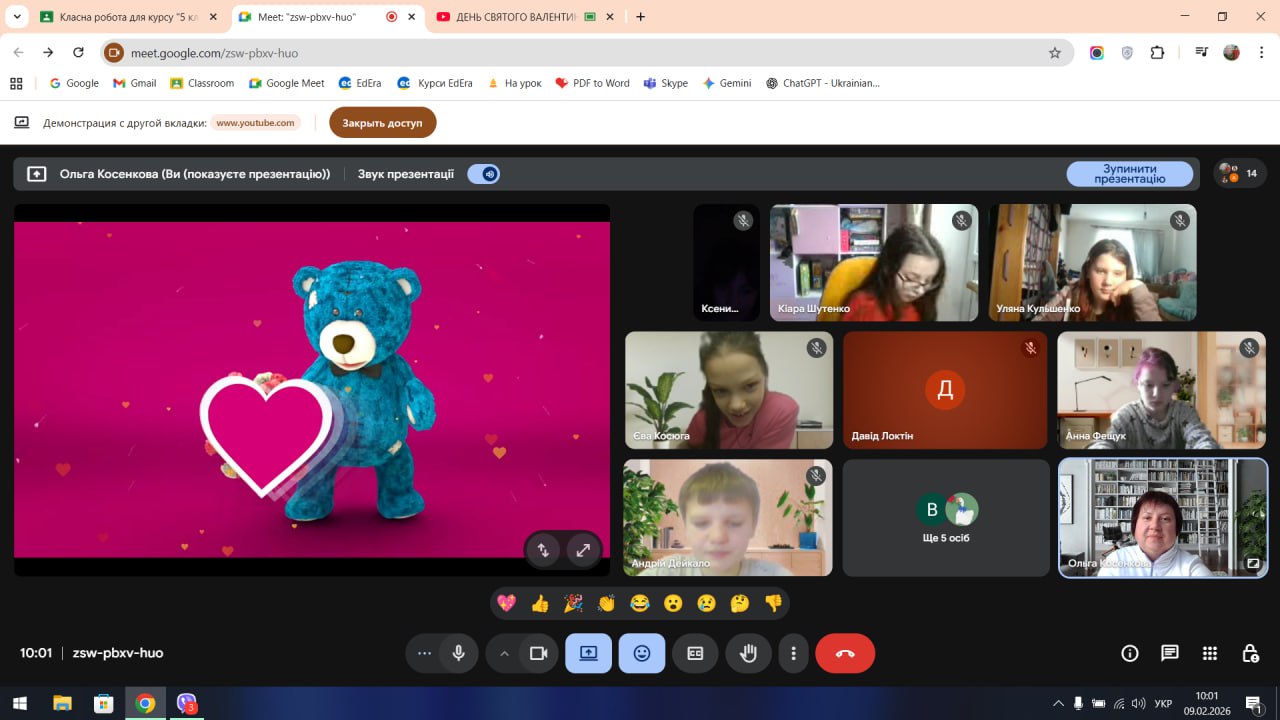The image size is (1280, 720).
Task: Select Єва Косюга's video tile
Action: tap(728, 390)
